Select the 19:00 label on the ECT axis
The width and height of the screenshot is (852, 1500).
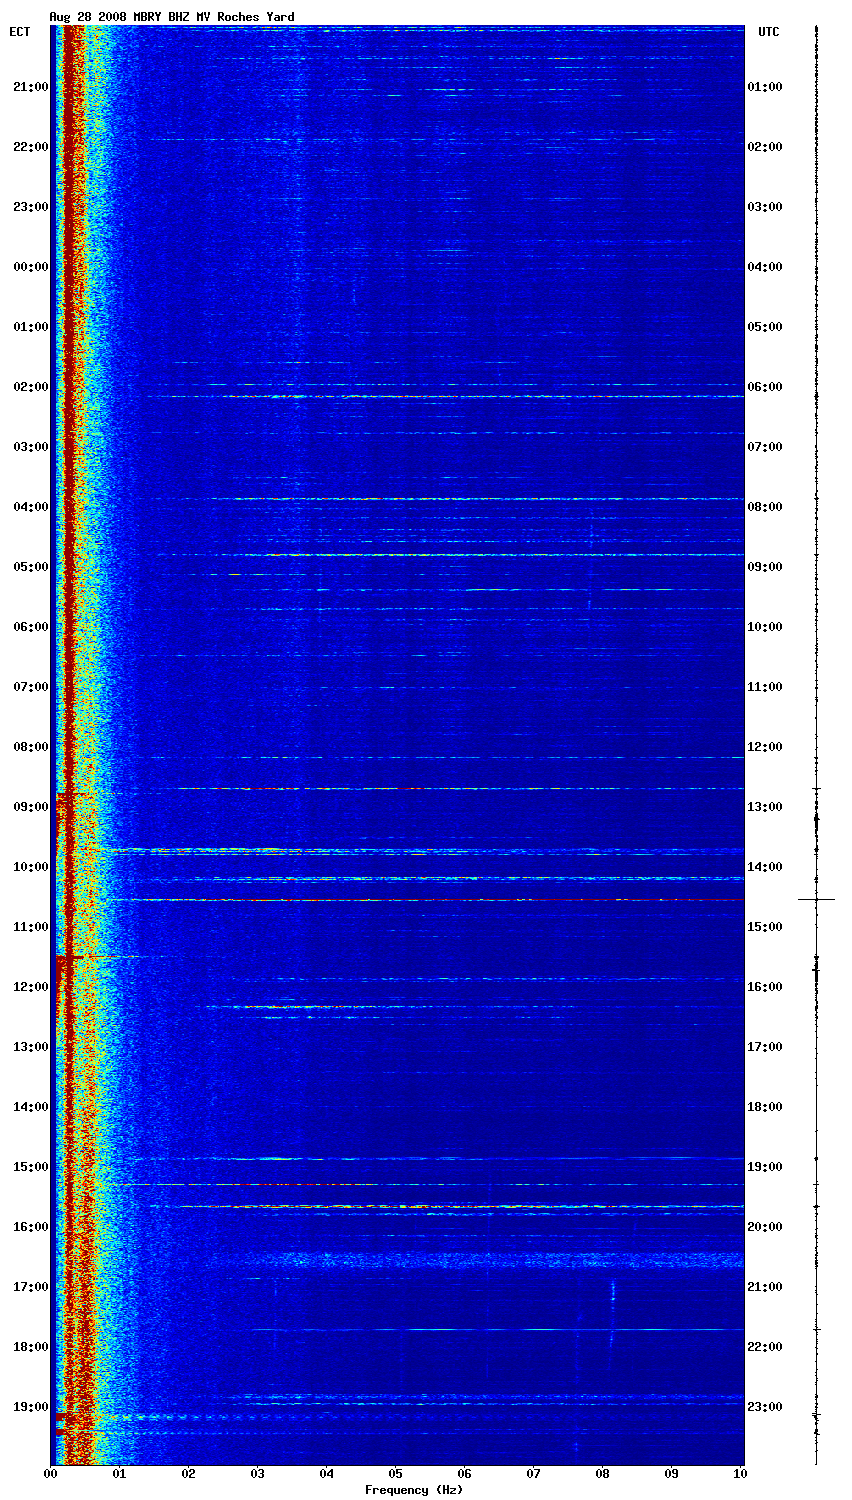31,1407
